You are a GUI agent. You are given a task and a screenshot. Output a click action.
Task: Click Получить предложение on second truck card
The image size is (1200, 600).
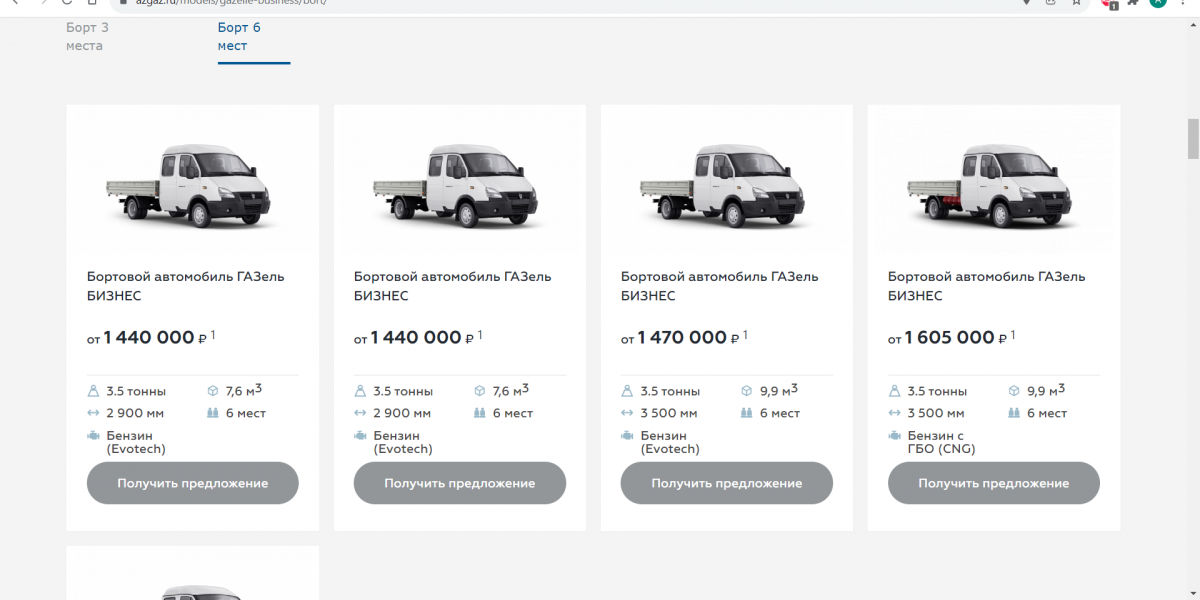459,483
